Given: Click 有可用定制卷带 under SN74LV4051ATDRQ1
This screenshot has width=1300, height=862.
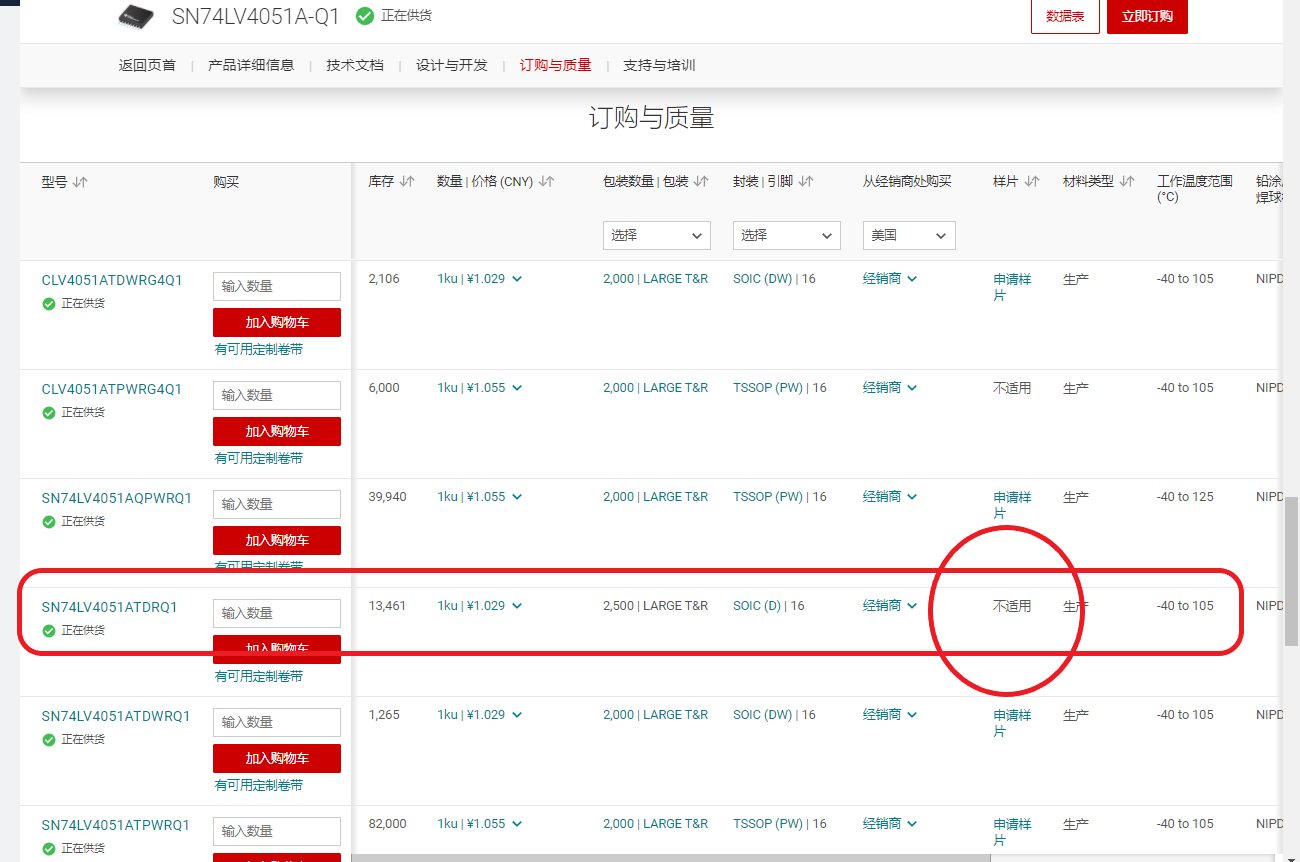Looking at the screenshot, I should [259, 677].
